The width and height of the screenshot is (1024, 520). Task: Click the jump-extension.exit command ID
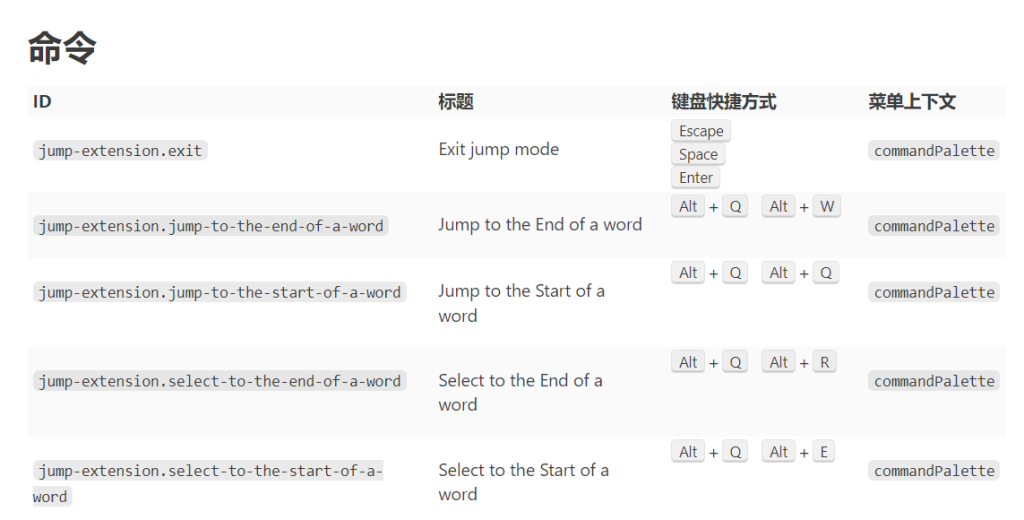point(120,151)
